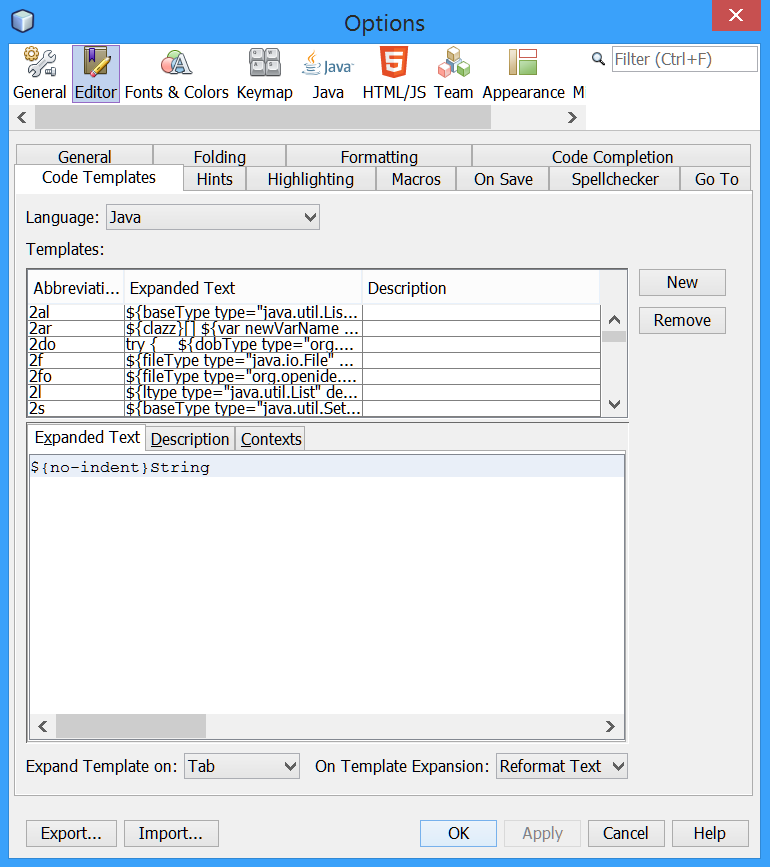Open Fonts & Colors category
Screen dimensions: 770x867
(x=176, y=74)
